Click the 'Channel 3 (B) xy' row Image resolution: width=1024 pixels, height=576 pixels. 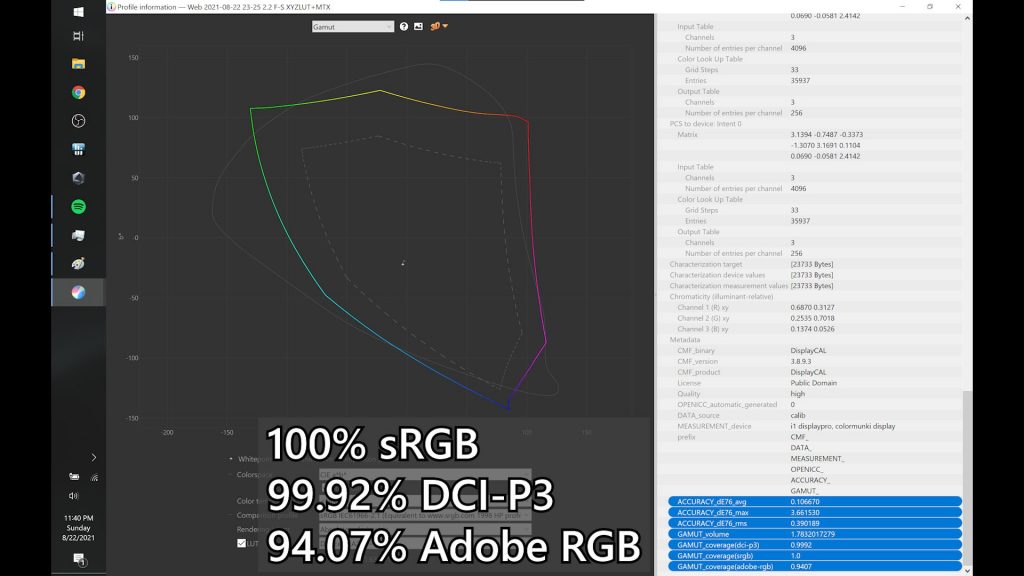coord(810,329)
